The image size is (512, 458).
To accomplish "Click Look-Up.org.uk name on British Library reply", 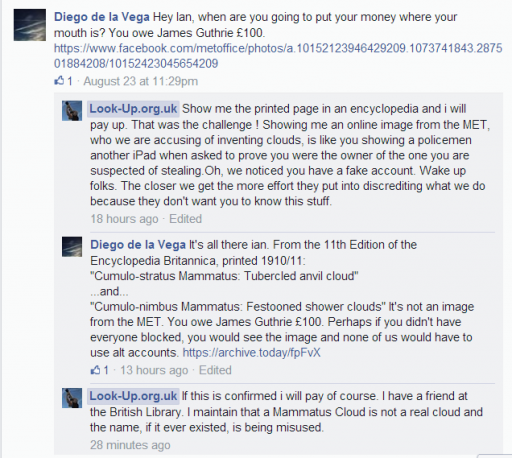I will [133, 396].
